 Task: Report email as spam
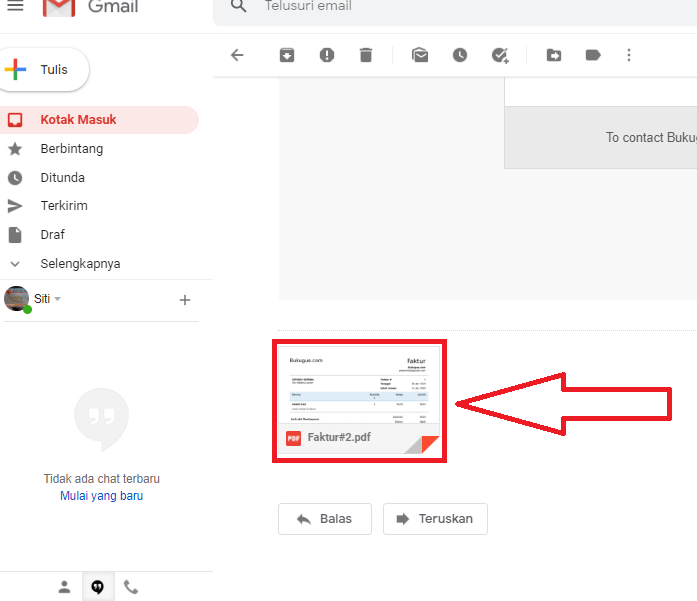(x=327, y=55)
